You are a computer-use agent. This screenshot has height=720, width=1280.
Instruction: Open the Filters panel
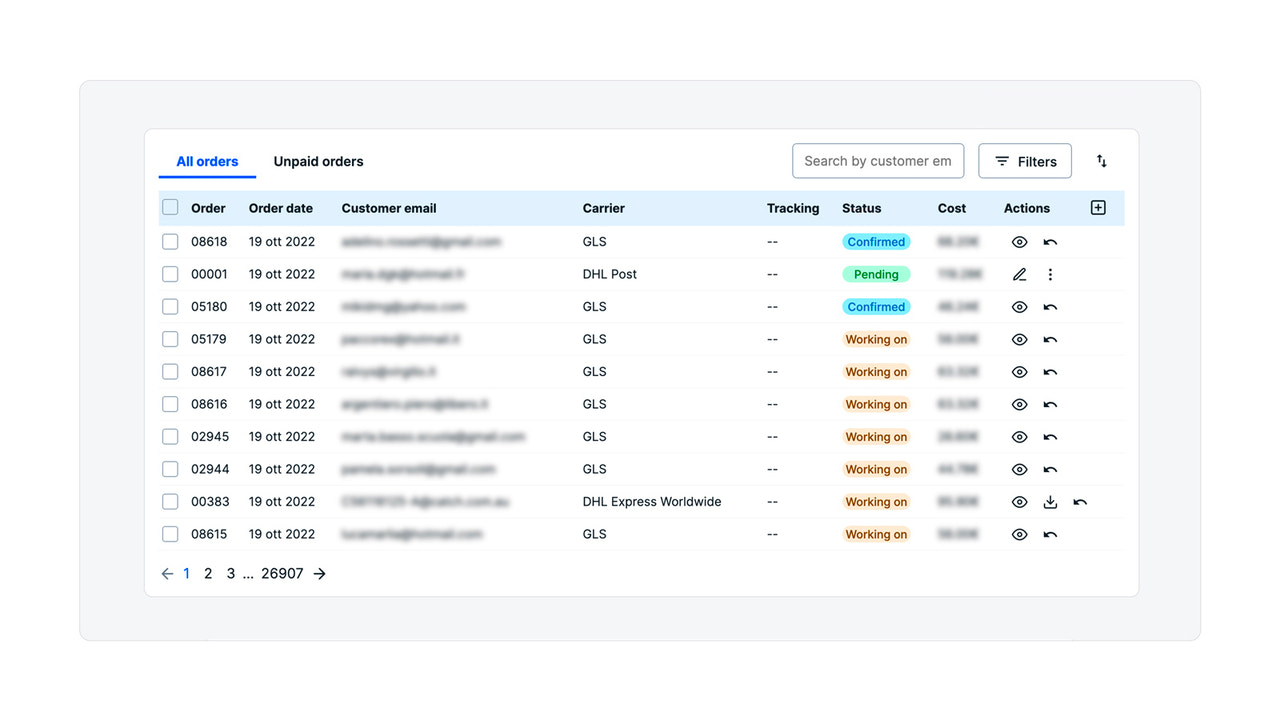1024,161
